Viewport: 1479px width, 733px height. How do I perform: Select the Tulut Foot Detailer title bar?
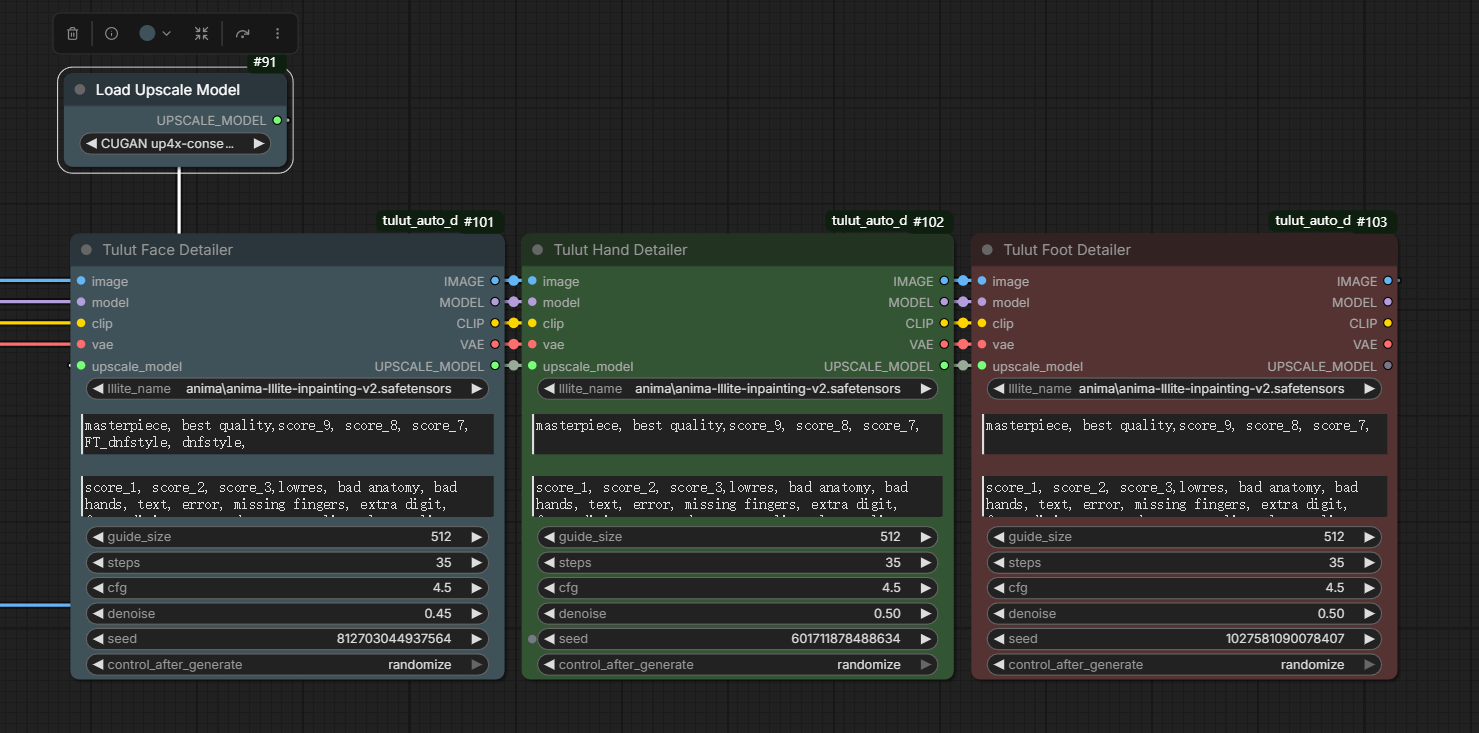point(1184,250)
